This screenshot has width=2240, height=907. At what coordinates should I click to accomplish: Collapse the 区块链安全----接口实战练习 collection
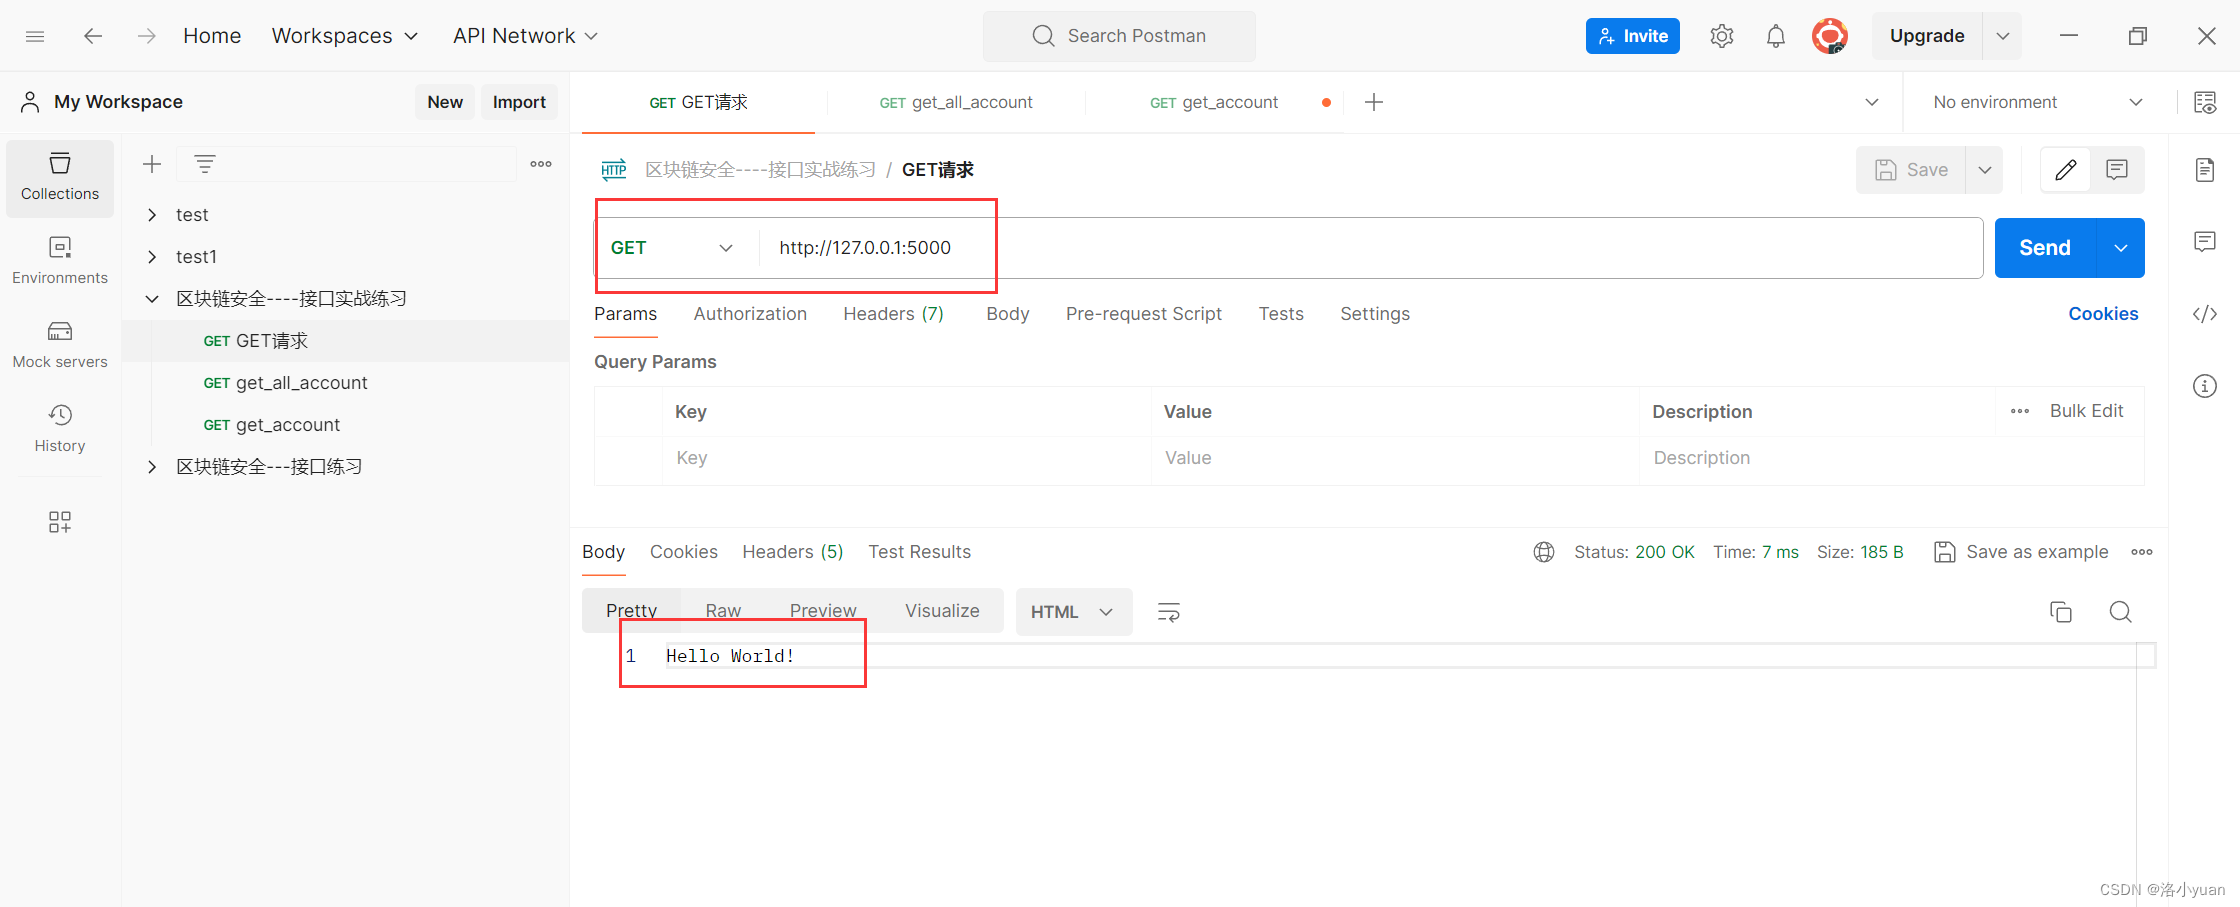[152, 299]
